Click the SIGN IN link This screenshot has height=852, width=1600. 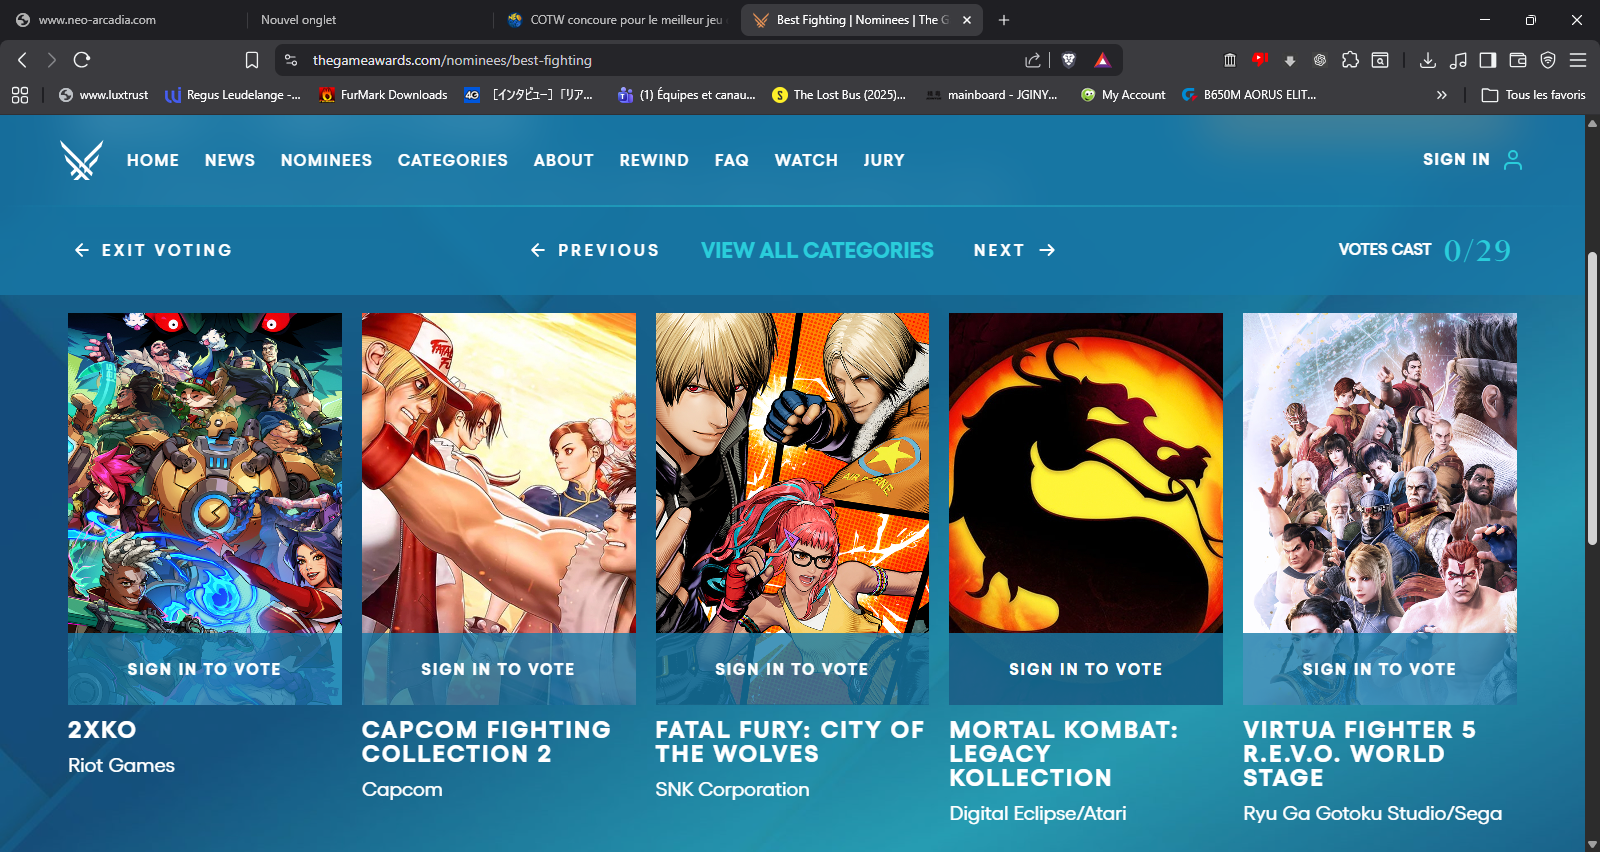coord(1456,160)
